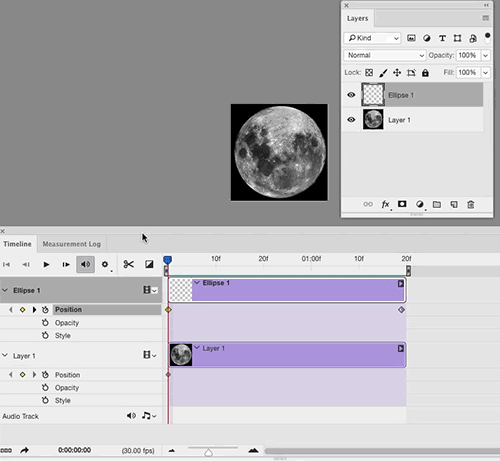Go to first frame in Timeline

pos(6,264)
